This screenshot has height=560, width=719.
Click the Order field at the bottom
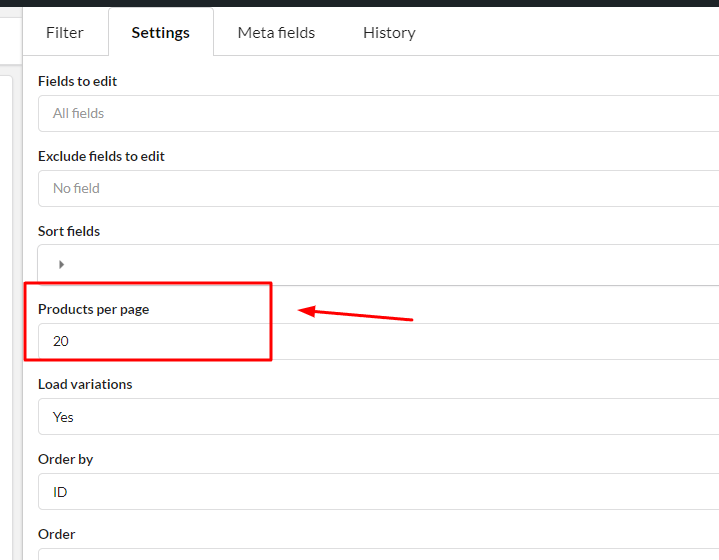click(378, 553)
